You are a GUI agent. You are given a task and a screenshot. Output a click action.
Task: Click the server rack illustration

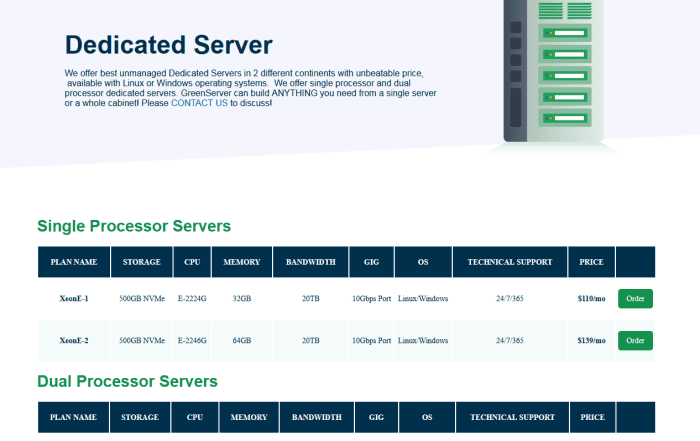(x=552, y=70)
